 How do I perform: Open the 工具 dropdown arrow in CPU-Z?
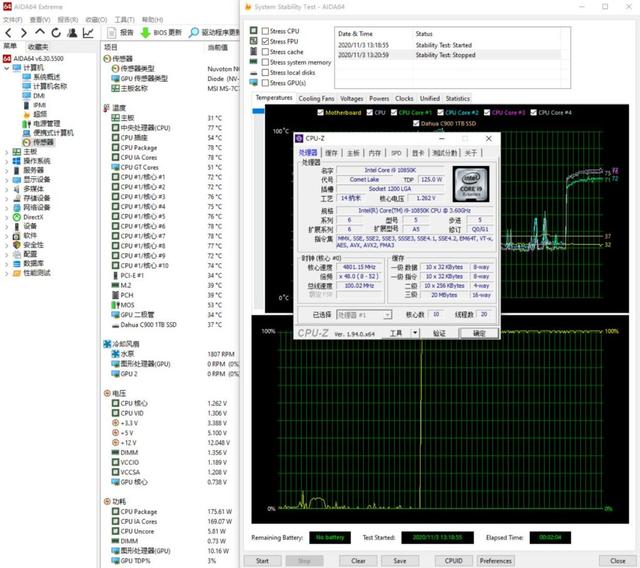click(x=415, y=333)
